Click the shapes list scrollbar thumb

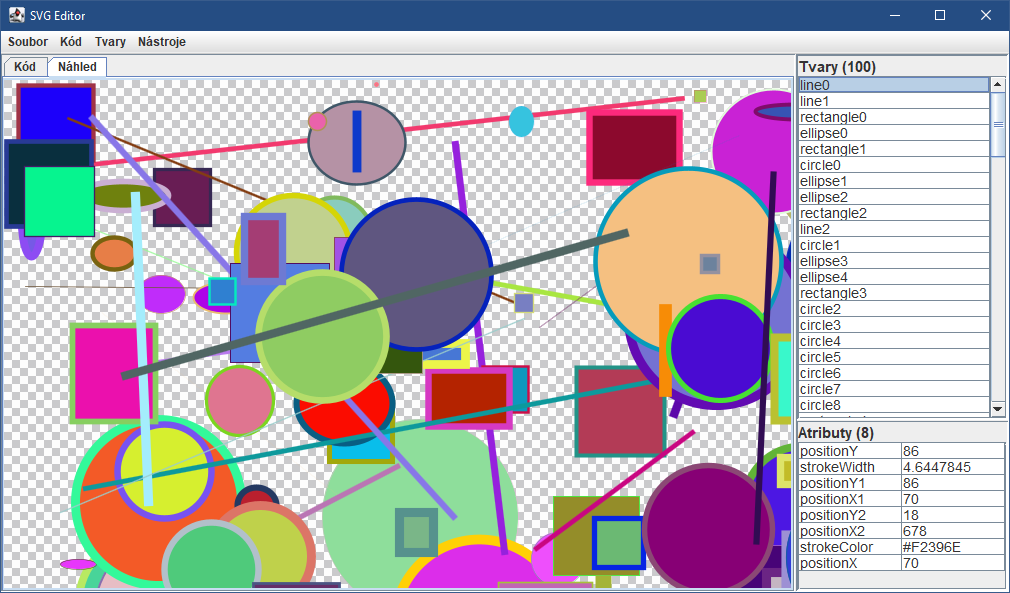pos(998,124)
